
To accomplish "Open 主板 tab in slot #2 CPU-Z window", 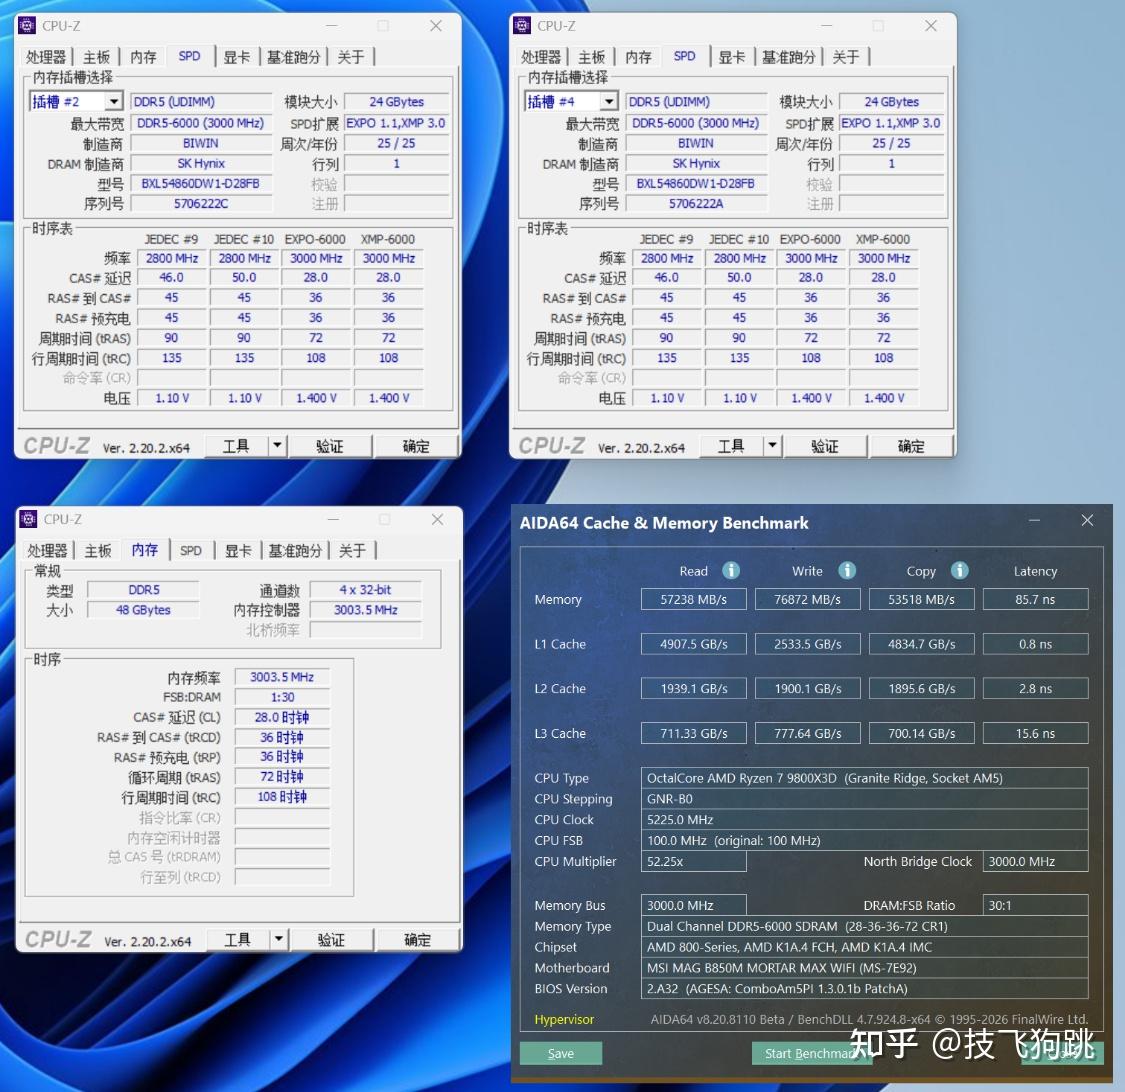I will (96, 57).
